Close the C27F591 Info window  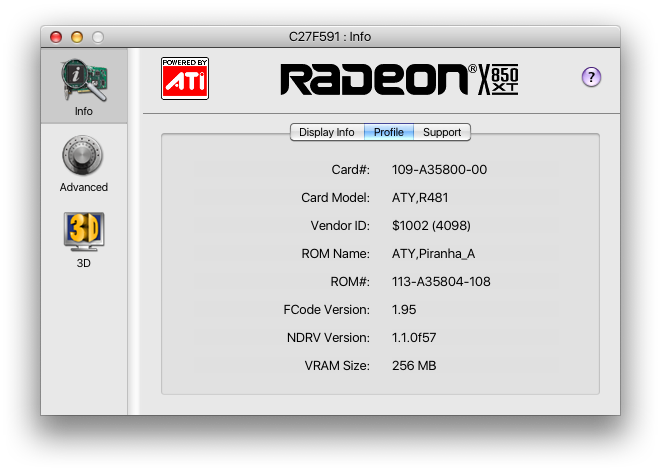coord(56,37)
